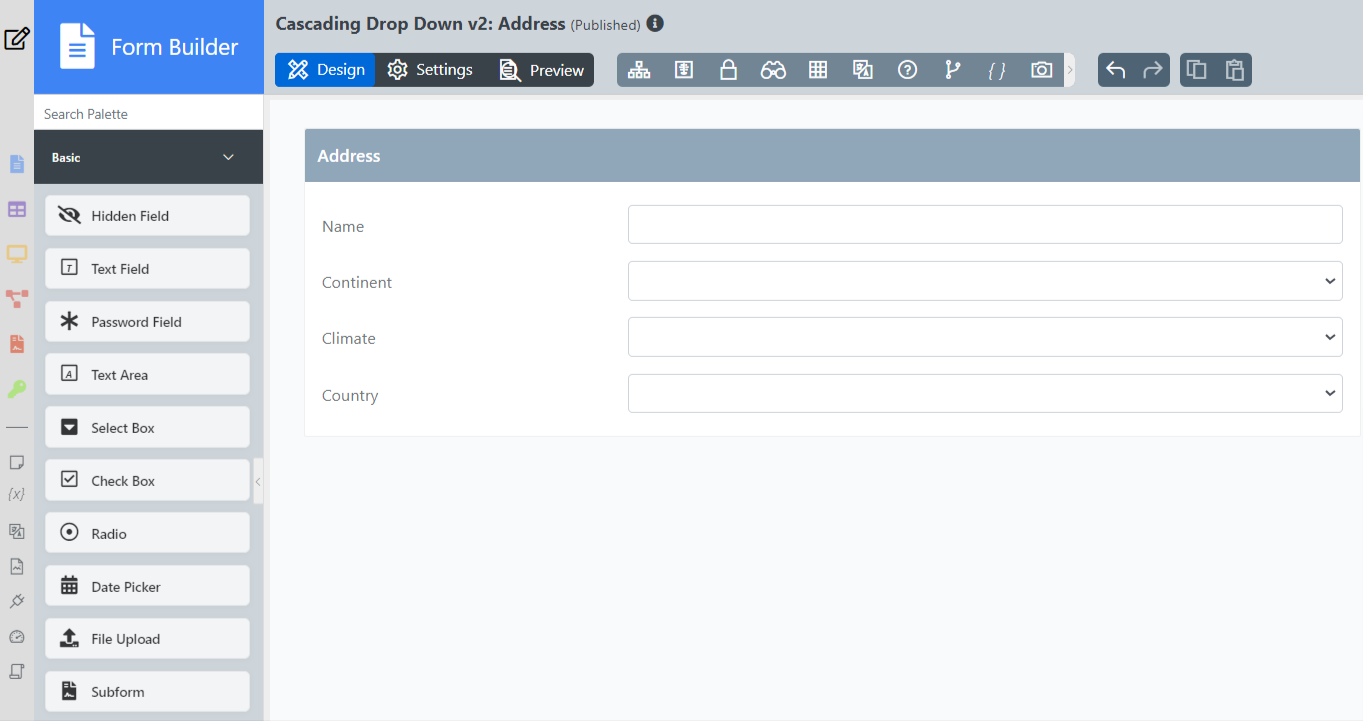Open the Climate select box
Viewport: 1363px width, 721px height.
[985, 337]
